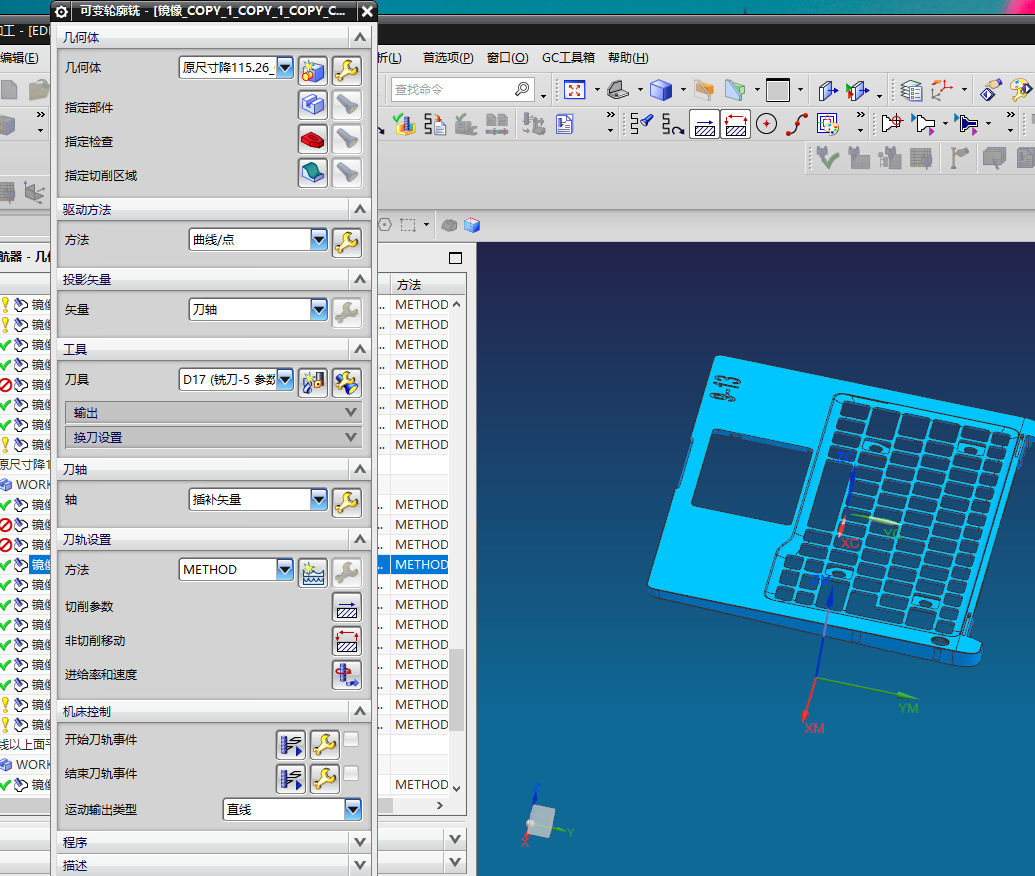
Task: Open 进给率和速度 feeds and speeds icon
Action: pos(346,675)
